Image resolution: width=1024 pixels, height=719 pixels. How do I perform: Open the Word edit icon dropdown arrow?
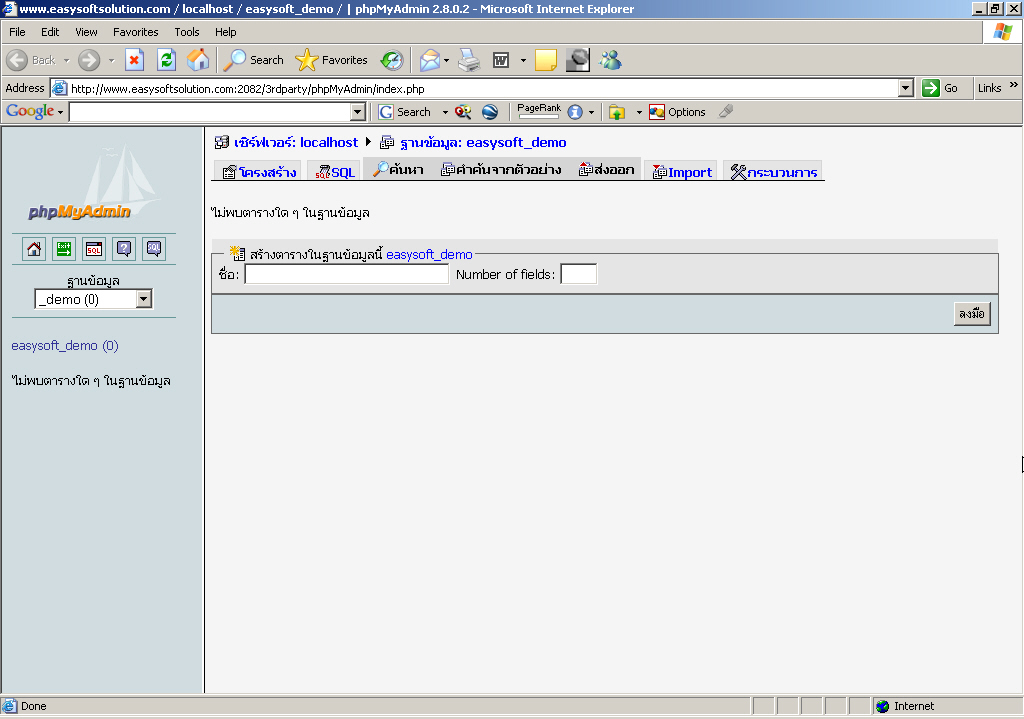523,60
